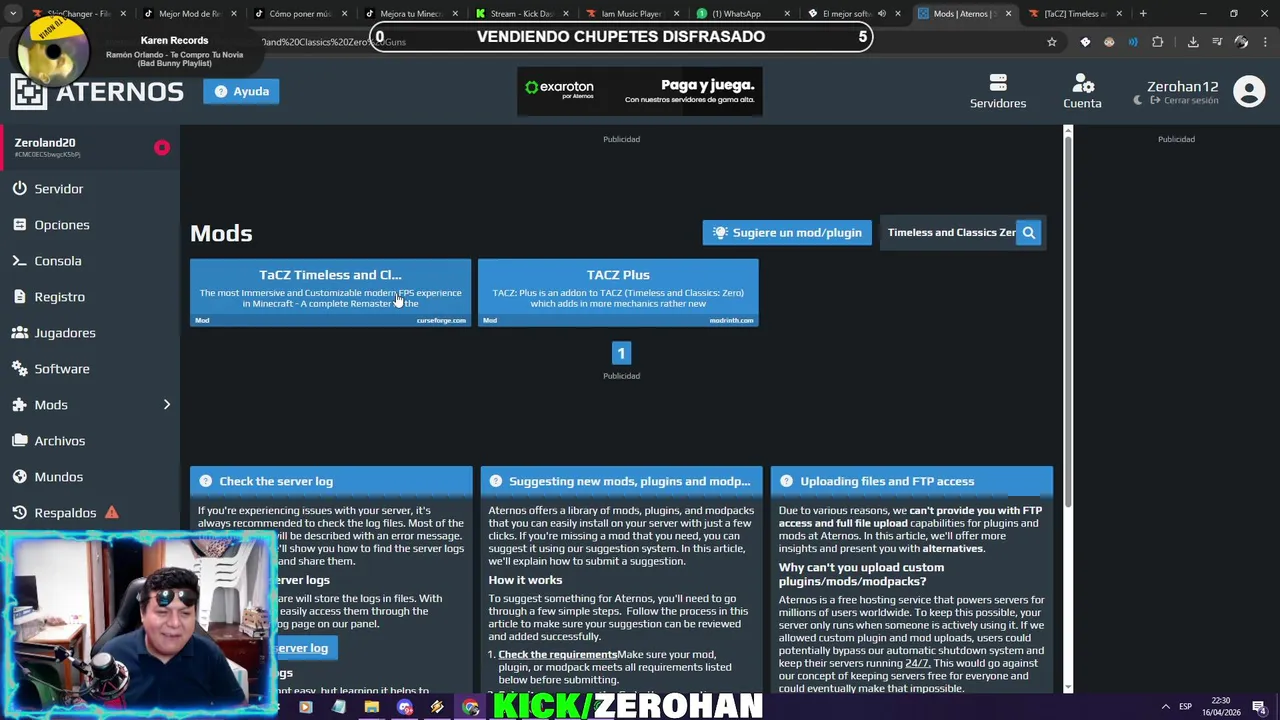Open File Explorer from the taskbar
Image resolution: width=1280 pixels, height=720 pixels.
point(371,707)
